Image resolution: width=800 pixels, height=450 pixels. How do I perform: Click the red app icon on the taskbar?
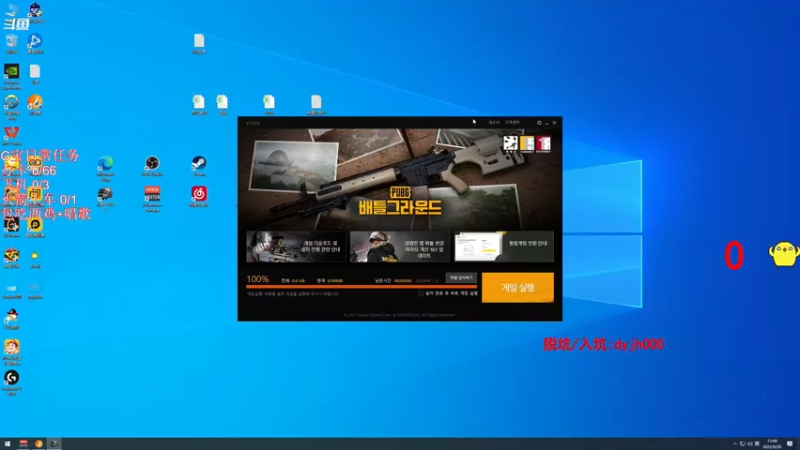[x=23, y=444]
